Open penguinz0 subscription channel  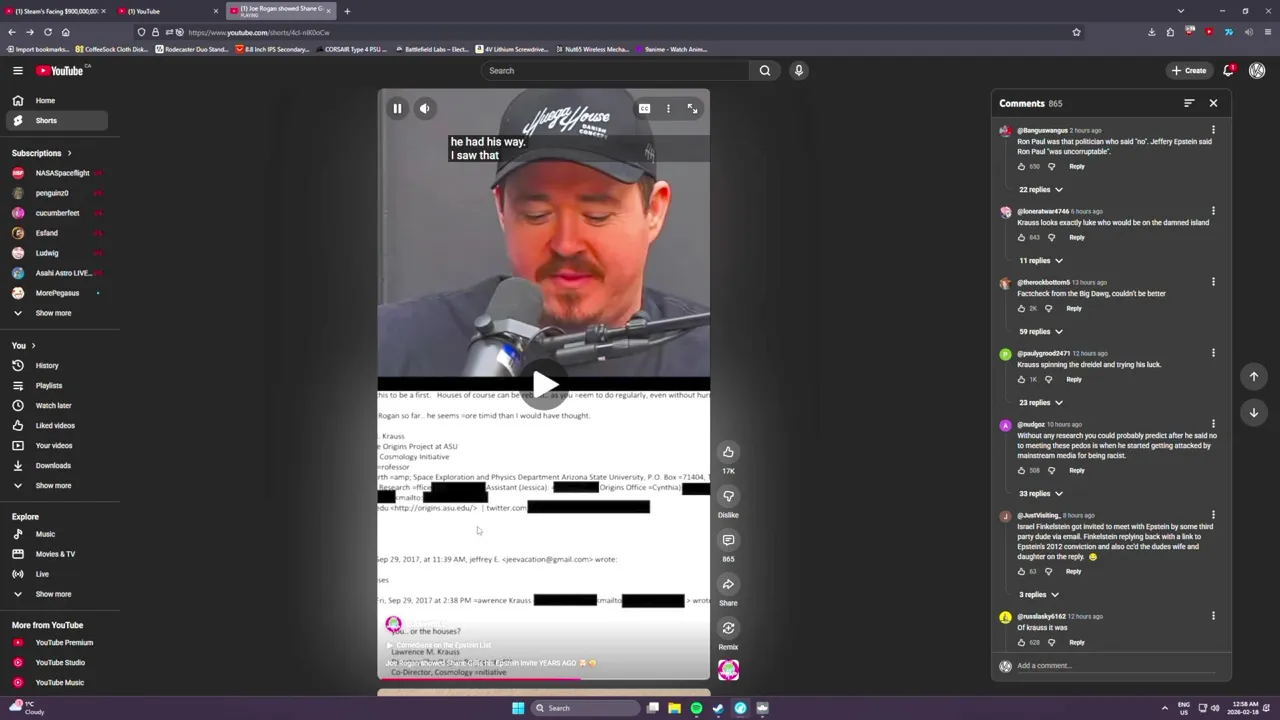(x=57, y=193)
